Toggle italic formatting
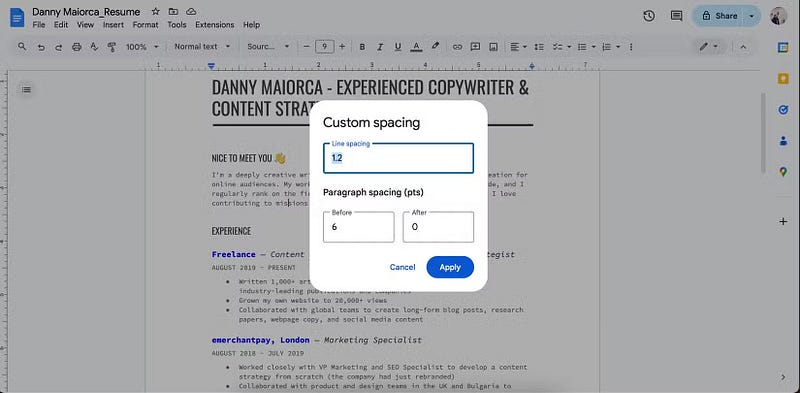 coord(380,47)
